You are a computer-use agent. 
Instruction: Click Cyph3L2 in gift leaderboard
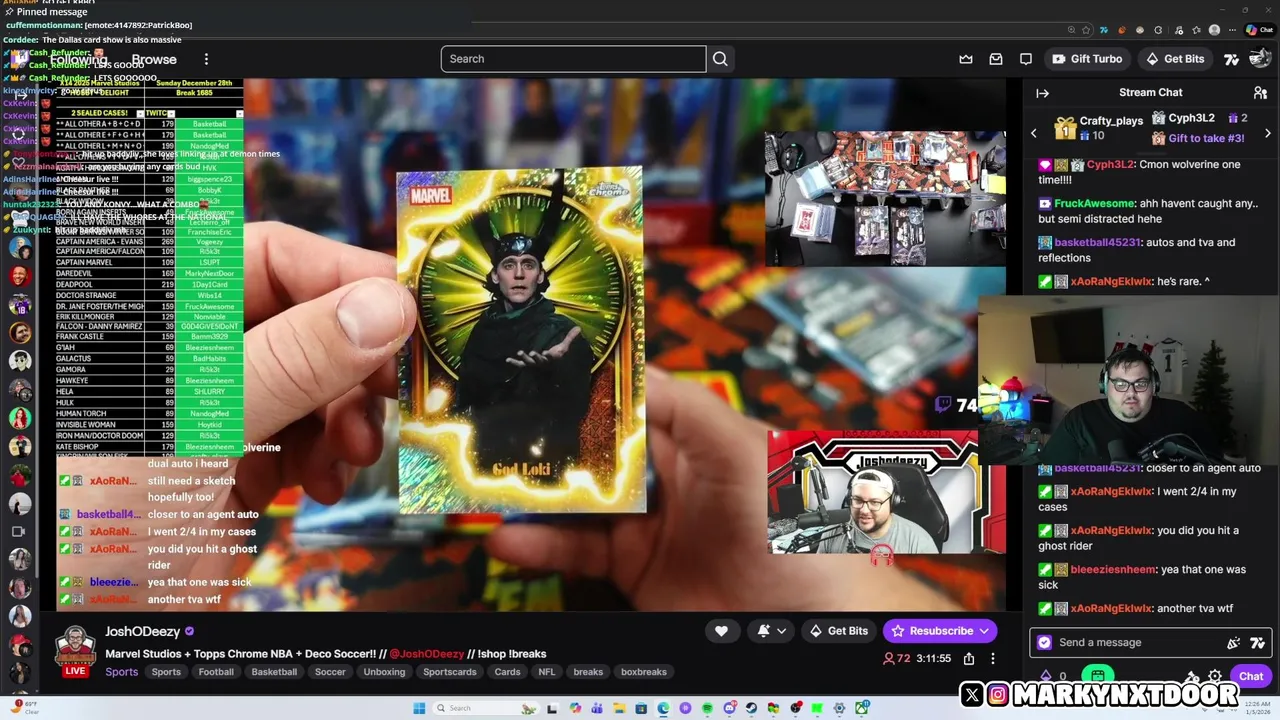tap(1191, 118)
